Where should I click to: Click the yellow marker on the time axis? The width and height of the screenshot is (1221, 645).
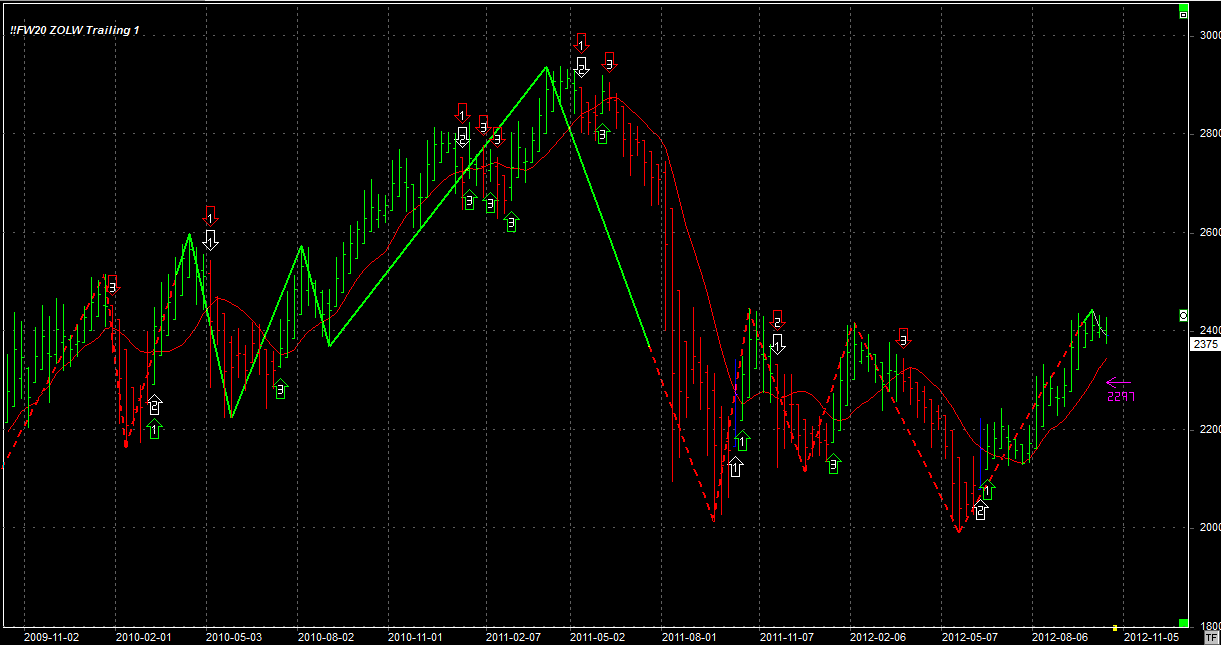pos(1115,628)
